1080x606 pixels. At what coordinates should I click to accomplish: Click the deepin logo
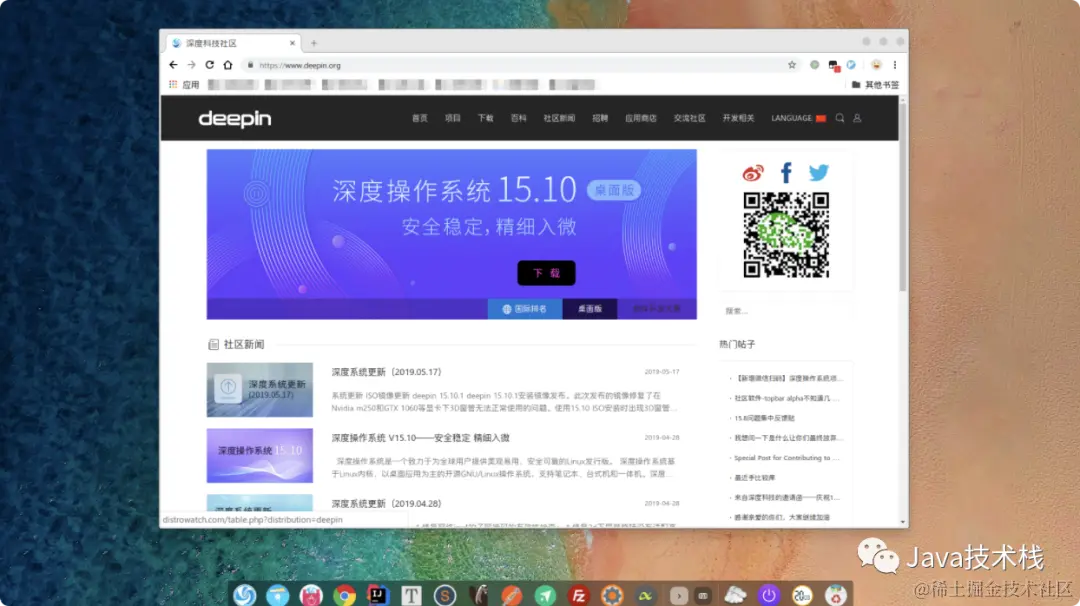pyautogui.click(x=235, y=118)
